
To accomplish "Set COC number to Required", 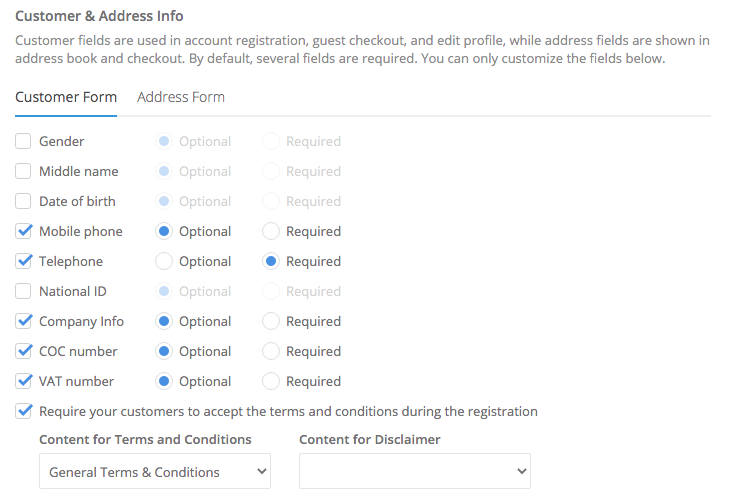I will (270, 352).
